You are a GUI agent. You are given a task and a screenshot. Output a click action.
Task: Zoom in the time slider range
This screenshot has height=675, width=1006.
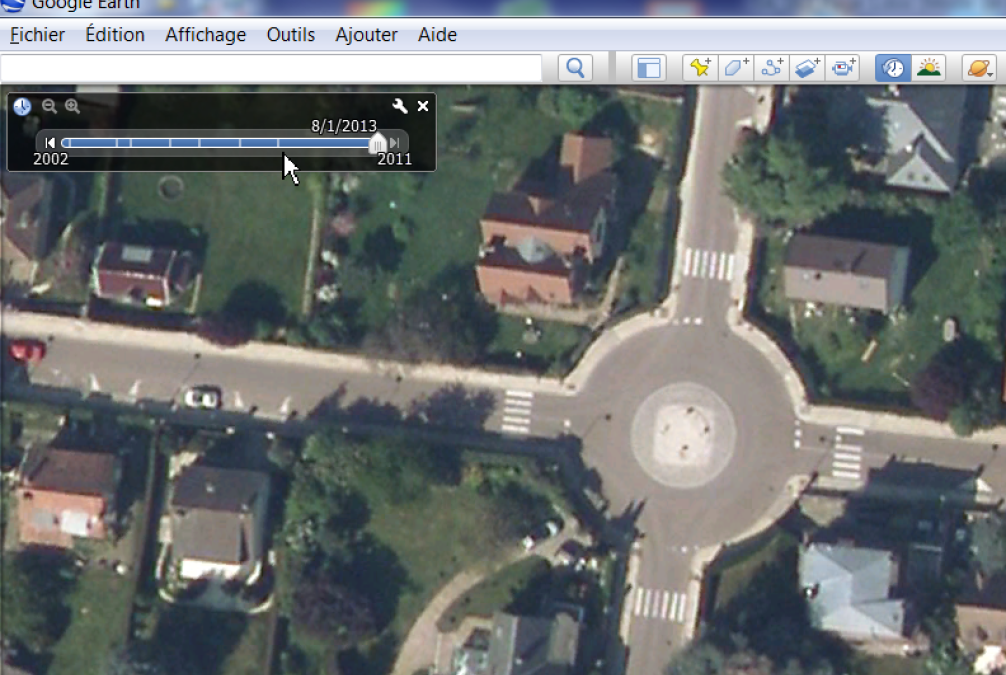tap(72, 106)
